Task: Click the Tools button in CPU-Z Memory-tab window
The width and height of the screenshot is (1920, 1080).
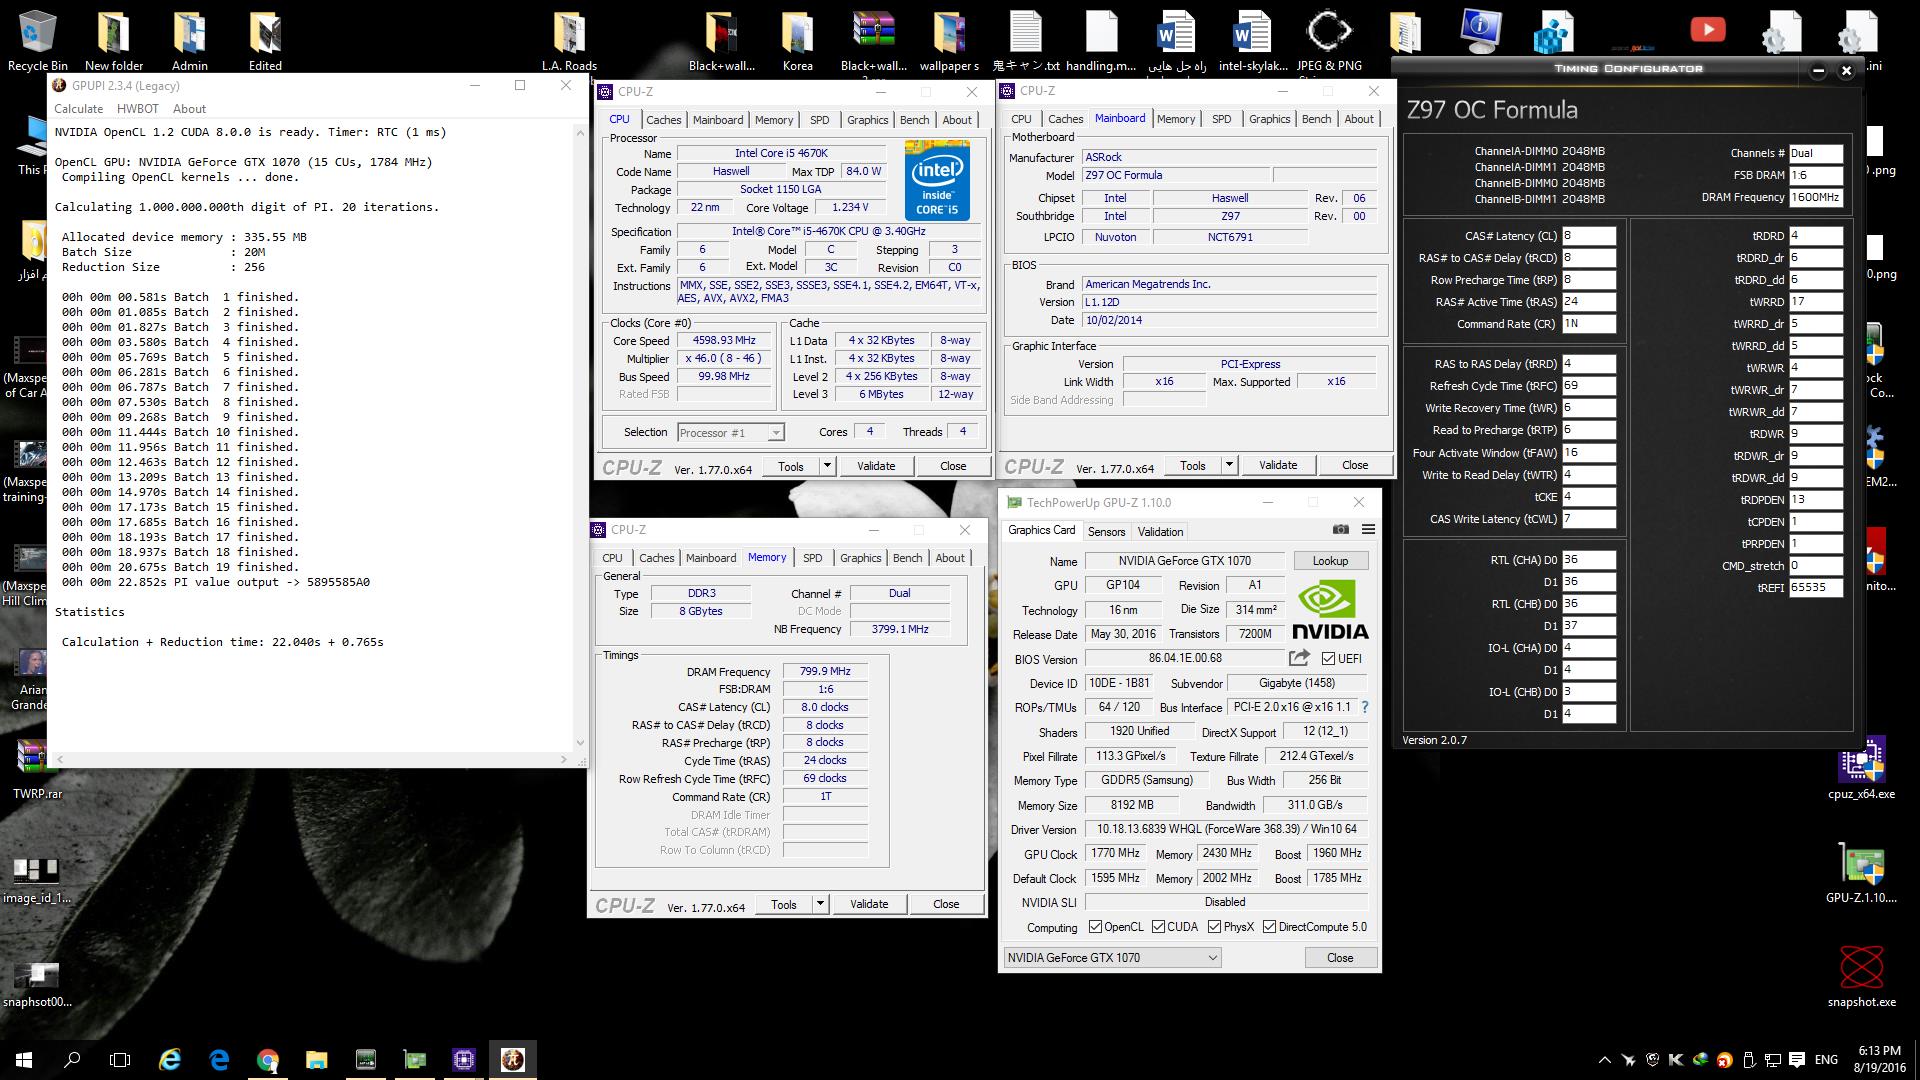Action: click(x=784, y=904)
